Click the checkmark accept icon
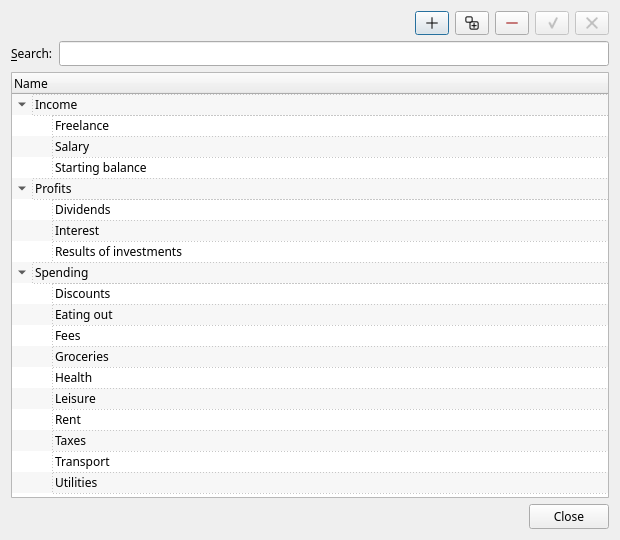This screenshot has width=620, height=540. [x=552, y=23]
